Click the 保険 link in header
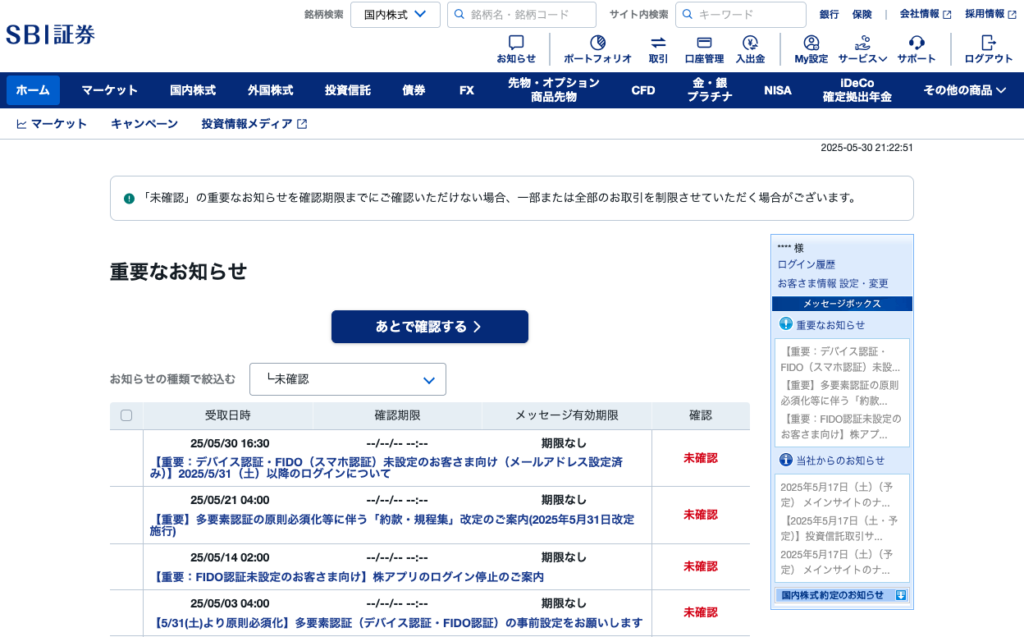The height and width of the screenshot is (637, 1024). pyautogui.click(x=861, y=14)
